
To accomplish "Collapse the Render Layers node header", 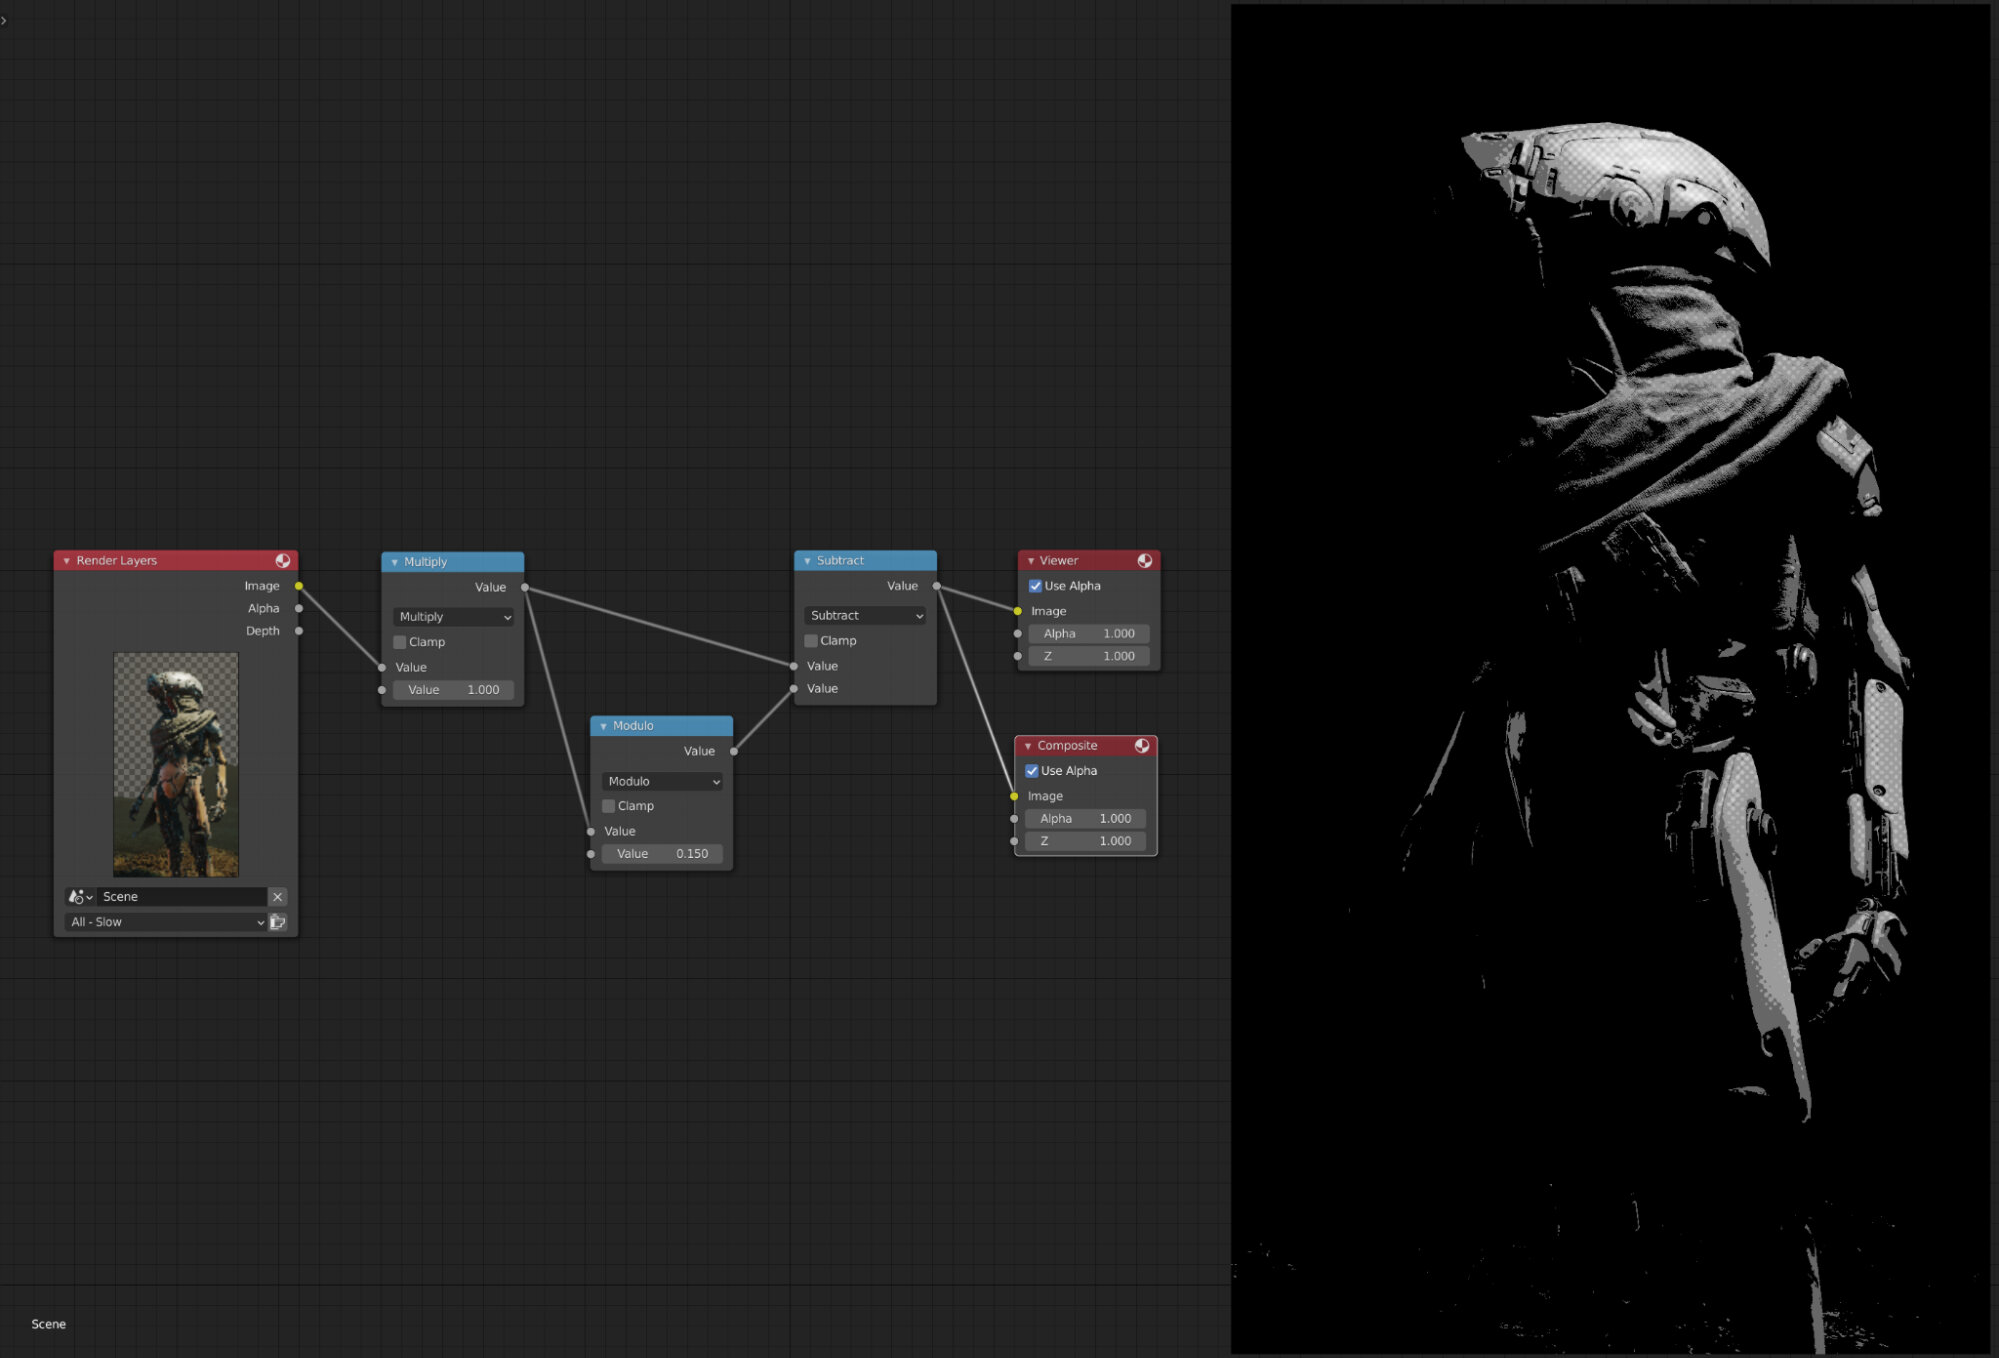I will tap(67, 560).
